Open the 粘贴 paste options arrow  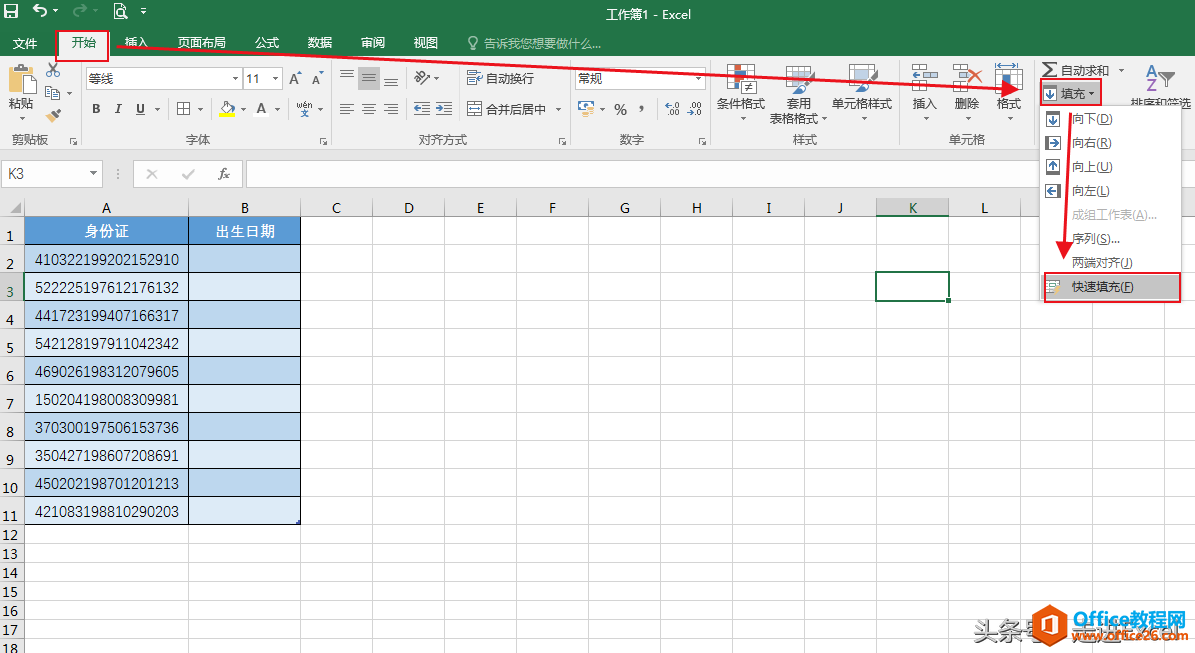(x=21, y=118)
